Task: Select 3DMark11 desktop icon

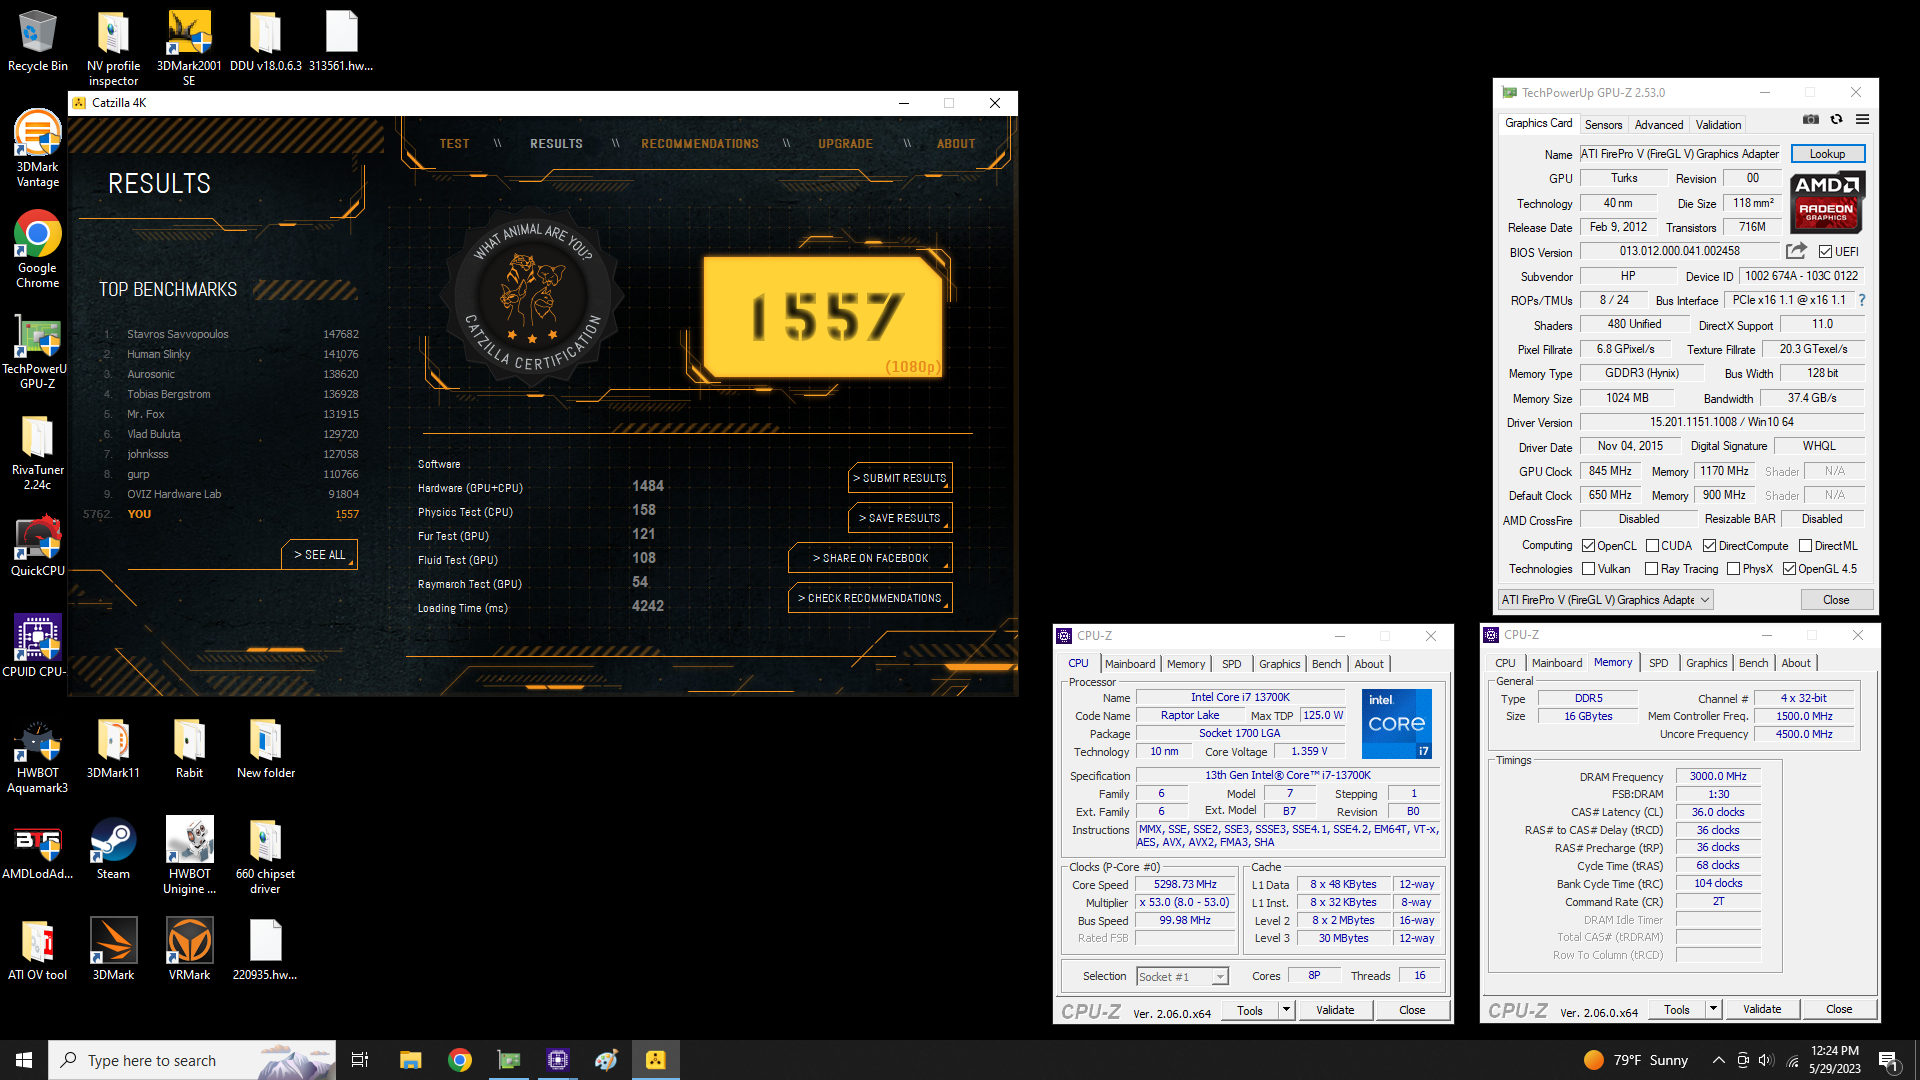Action: [x=113, y=748]
